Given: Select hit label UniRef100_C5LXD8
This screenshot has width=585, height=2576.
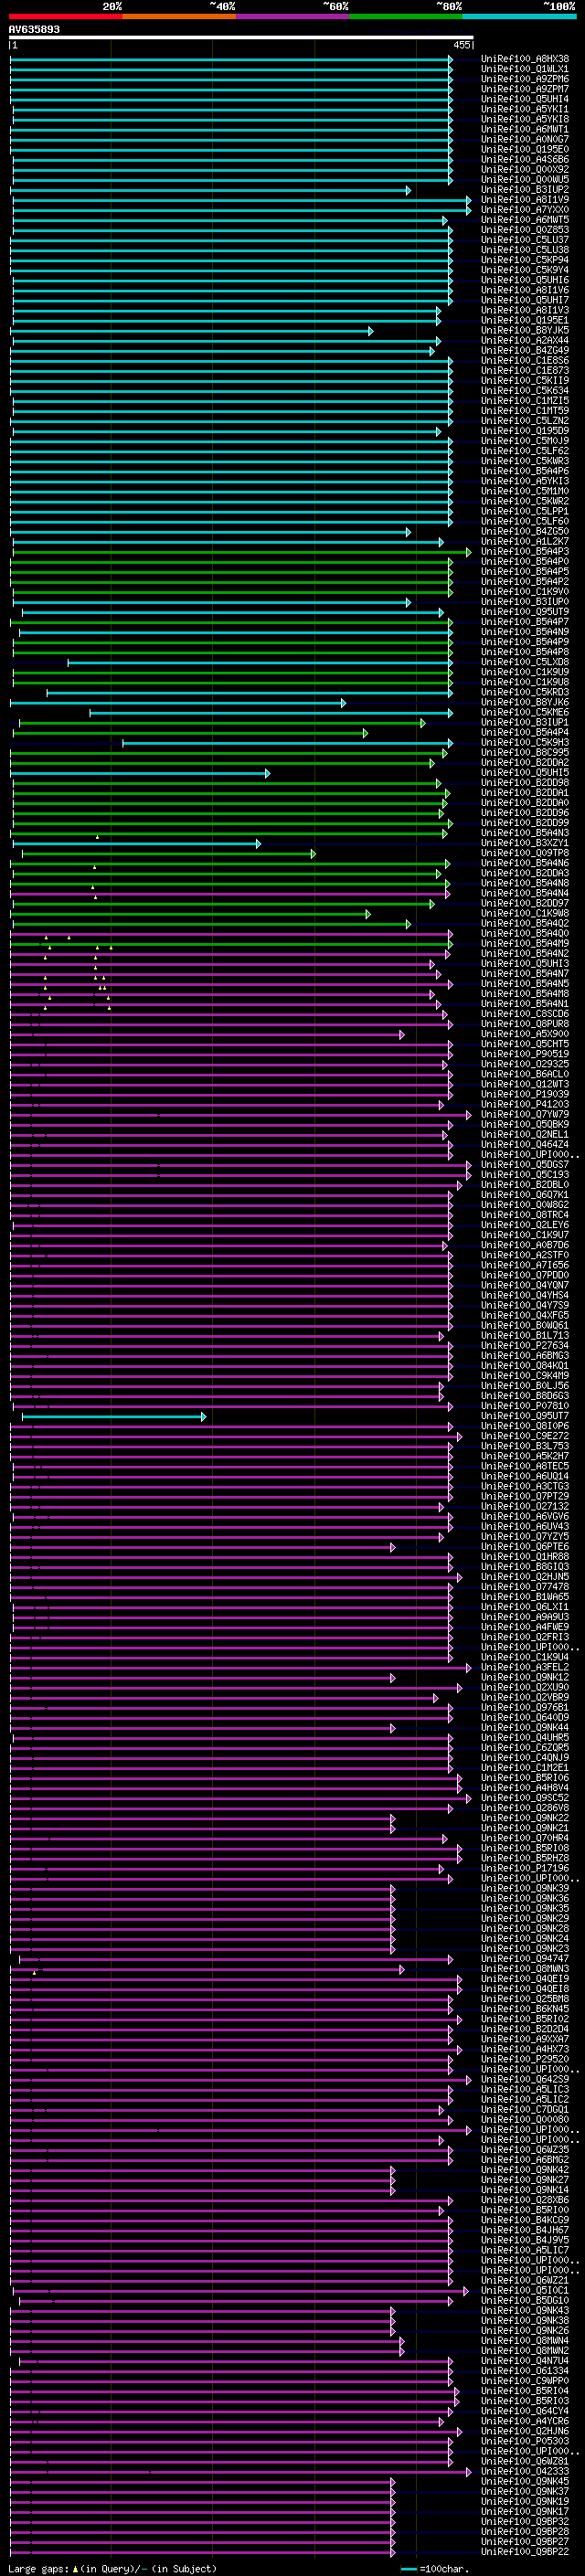Looking at the screenshot, I should click(x=525, y=662).
